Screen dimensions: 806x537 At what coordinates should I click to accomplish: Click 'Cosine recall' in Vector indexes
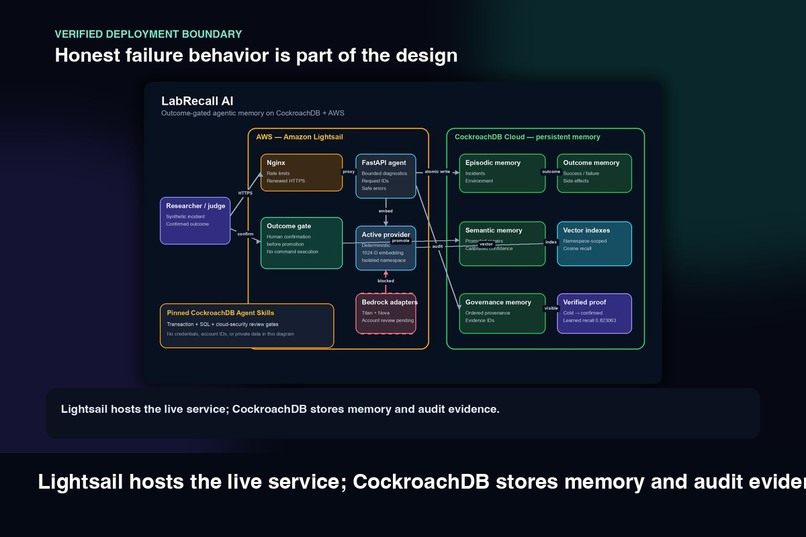(577, 248)
